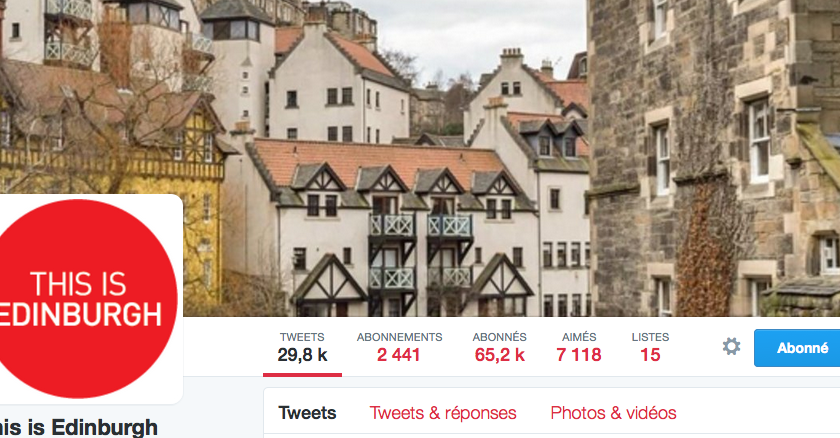Click the 65,2 k followers count
This screenshot has width=840, height=438.
(499, 355)
